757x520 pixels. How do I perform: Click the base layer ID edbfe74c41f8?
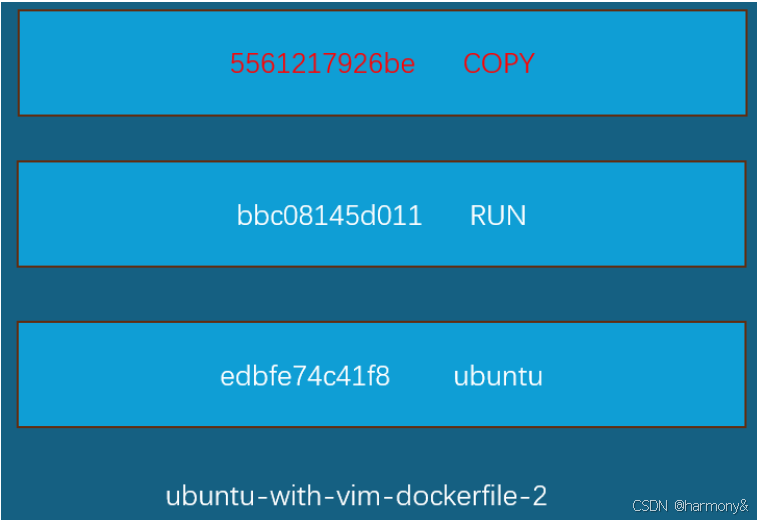coord(305,376)
